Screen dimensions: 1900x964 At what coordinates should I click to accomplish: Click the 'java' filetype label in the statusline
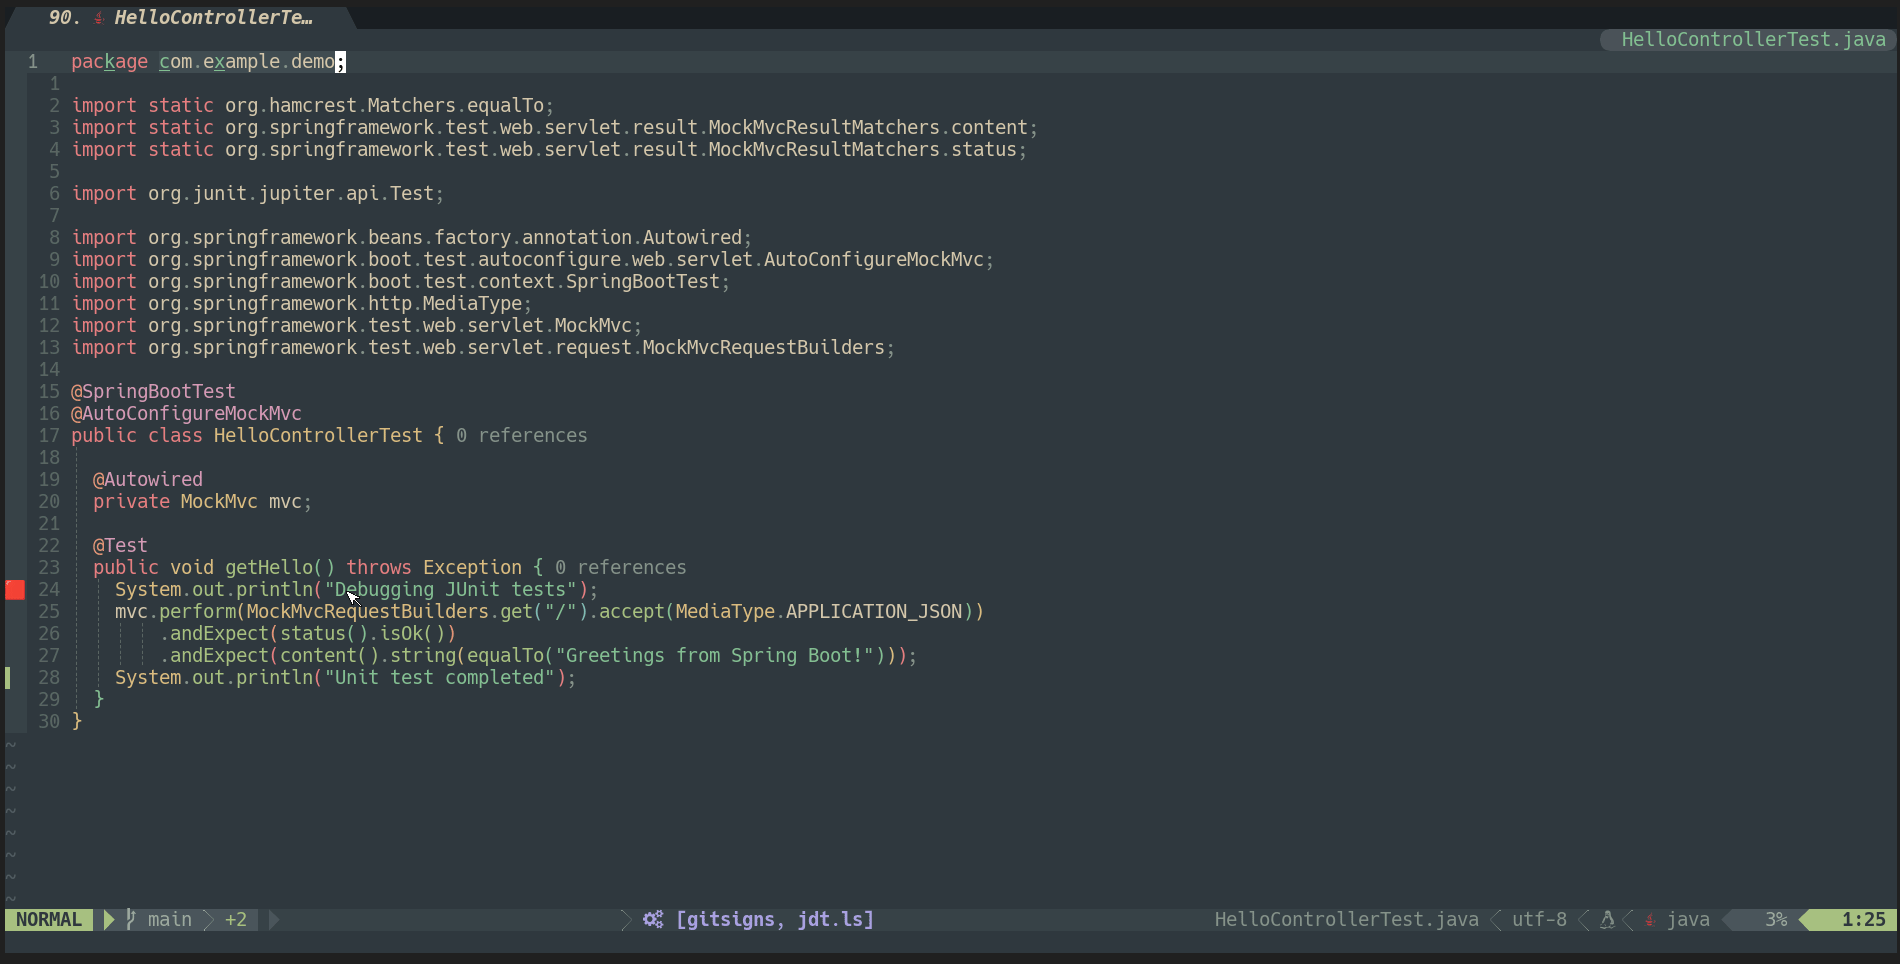tap(1688, 919)
